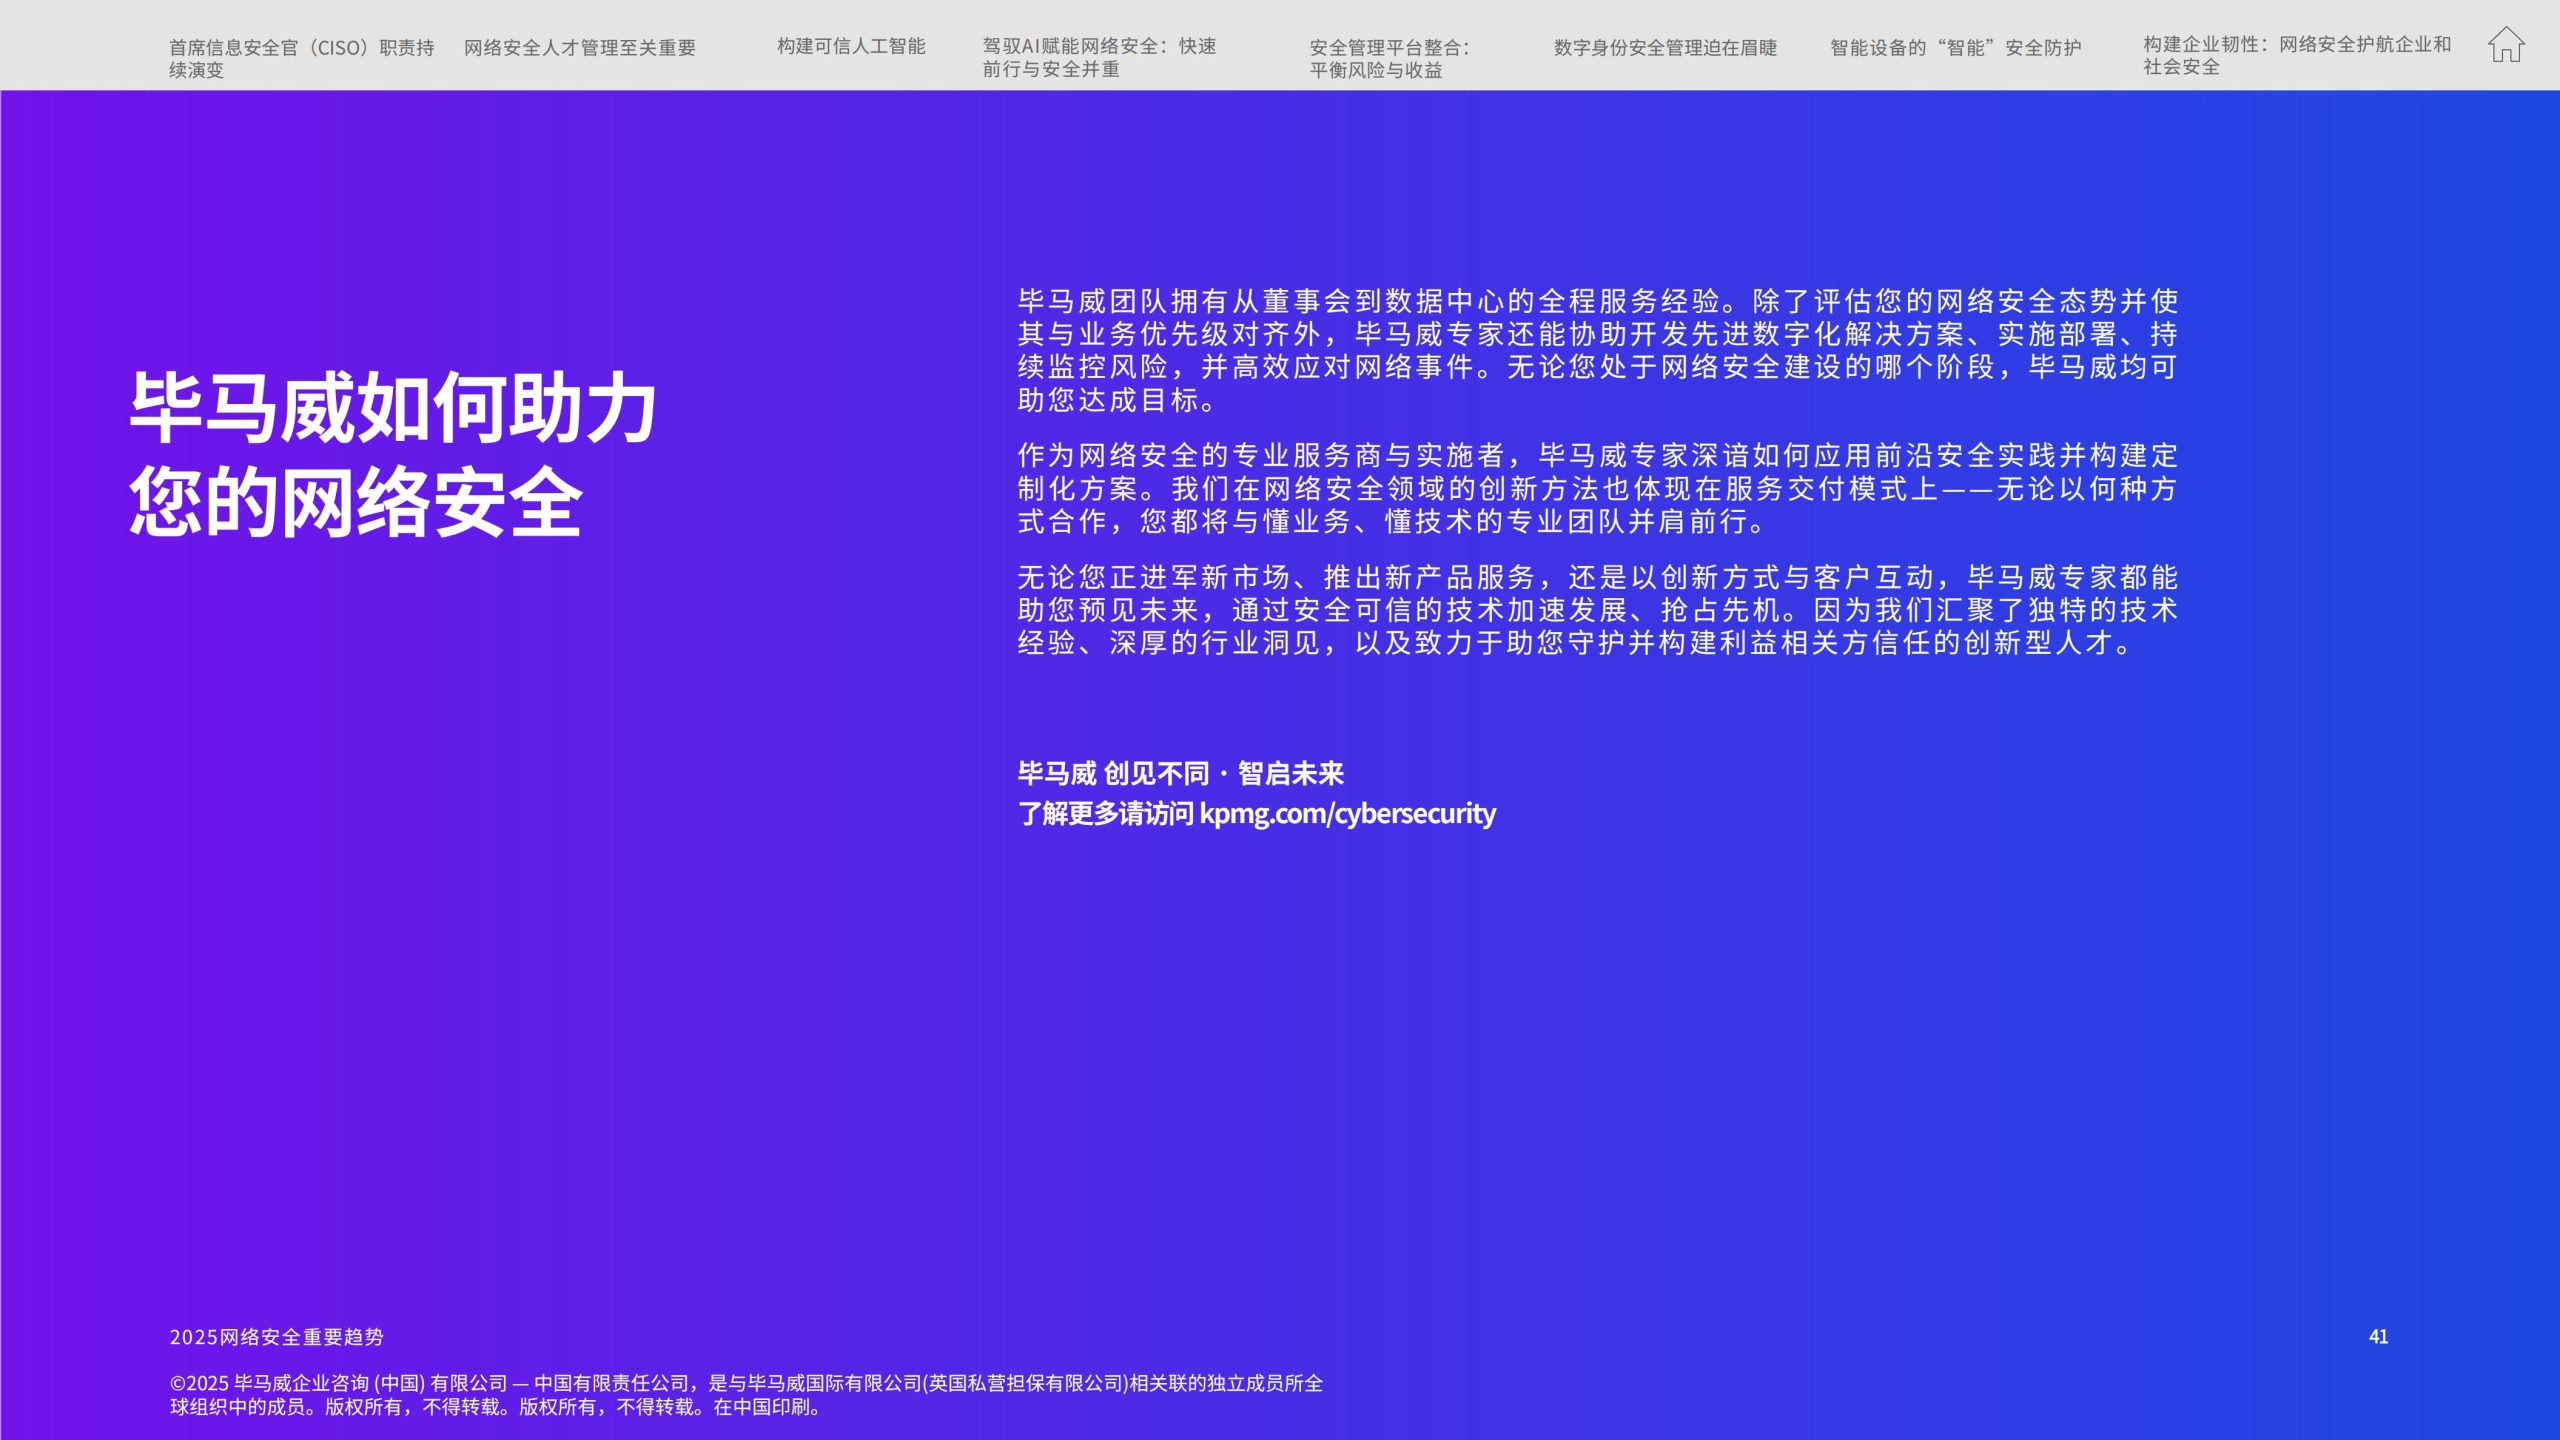Navigate to 数字身份安全管理迫在眉睫 section
2560x1440 pixels.
click(x=1665, y=47)
